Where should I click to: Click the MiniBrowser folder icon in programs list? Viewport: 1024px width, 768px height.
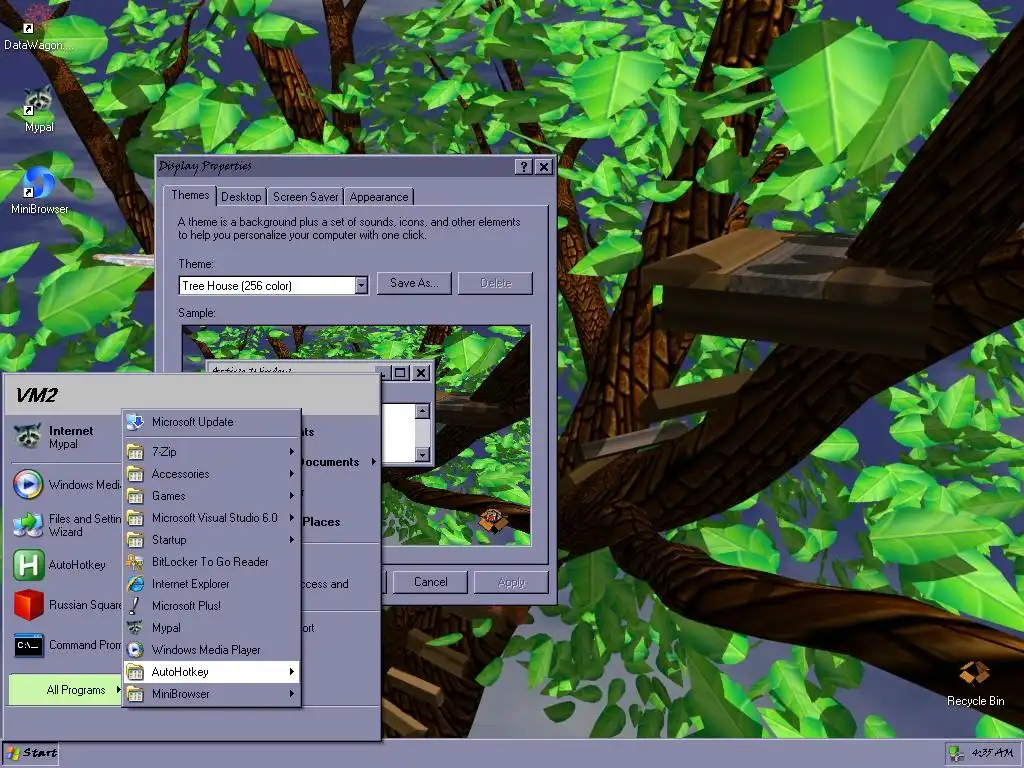[135, 694]
